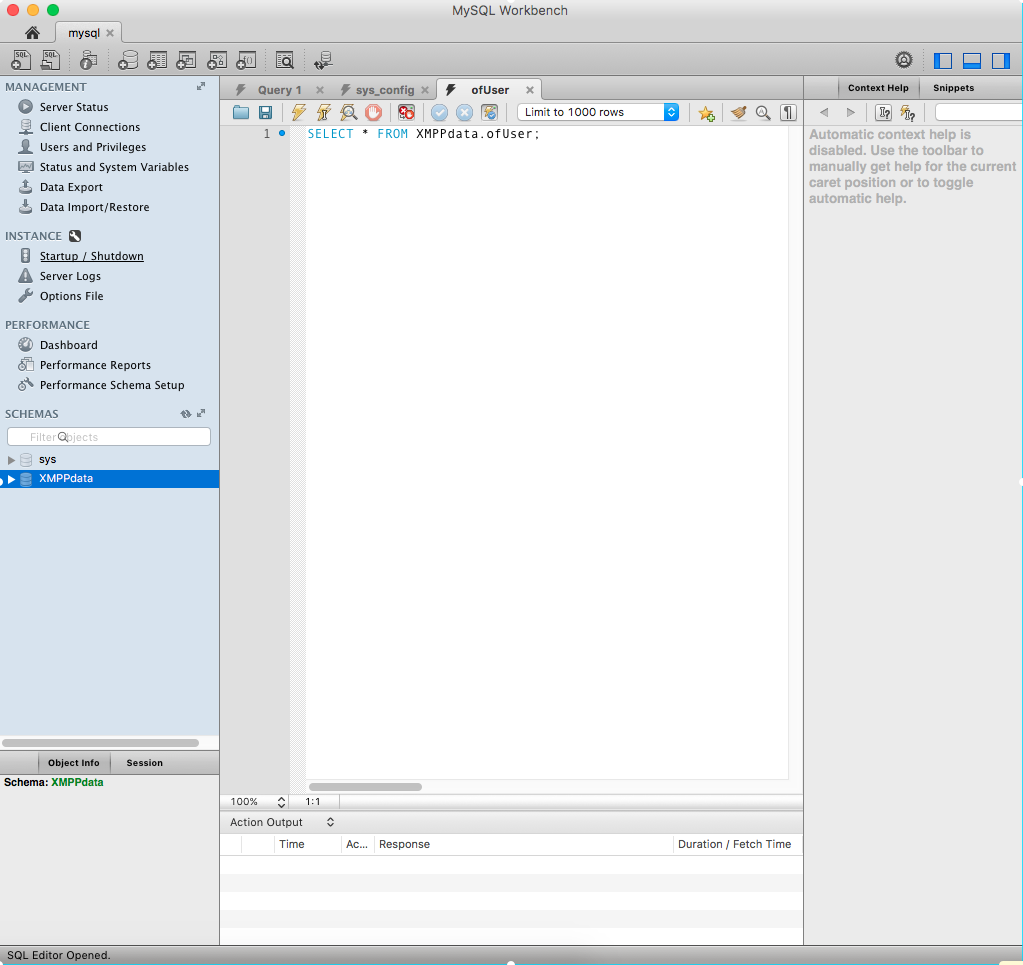Expand the sys schema tree
This screenshot has height=965, width=1023.
click(x=11, y=460)
